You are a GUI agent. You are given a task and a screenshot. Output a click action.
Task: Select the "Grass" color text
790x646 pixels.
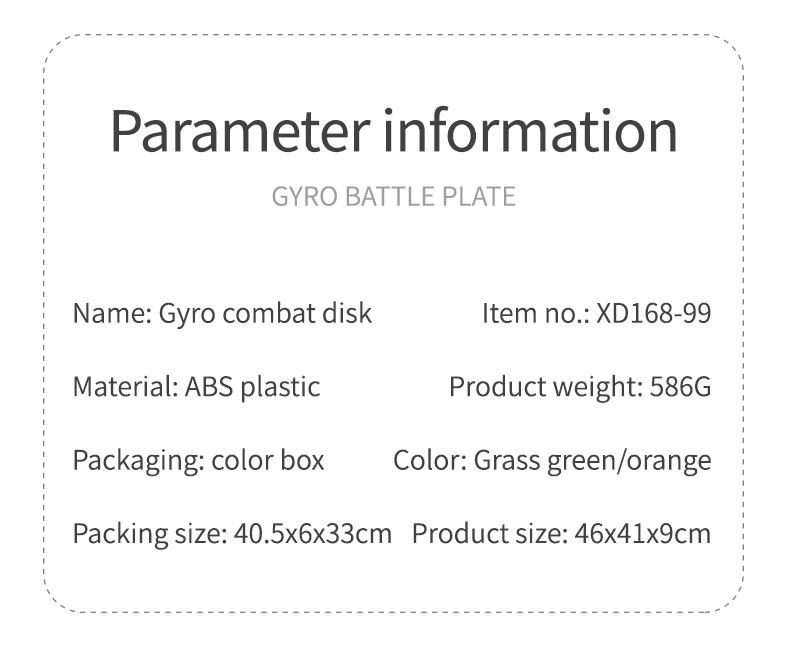click(x=507, y=460)
